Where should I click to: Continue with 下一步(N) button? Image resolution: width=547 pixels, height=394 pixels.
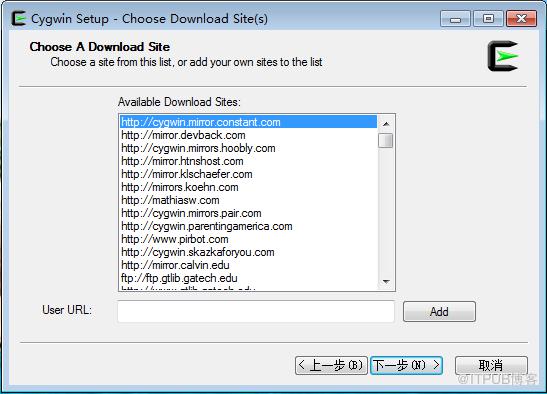click(406, 365)
